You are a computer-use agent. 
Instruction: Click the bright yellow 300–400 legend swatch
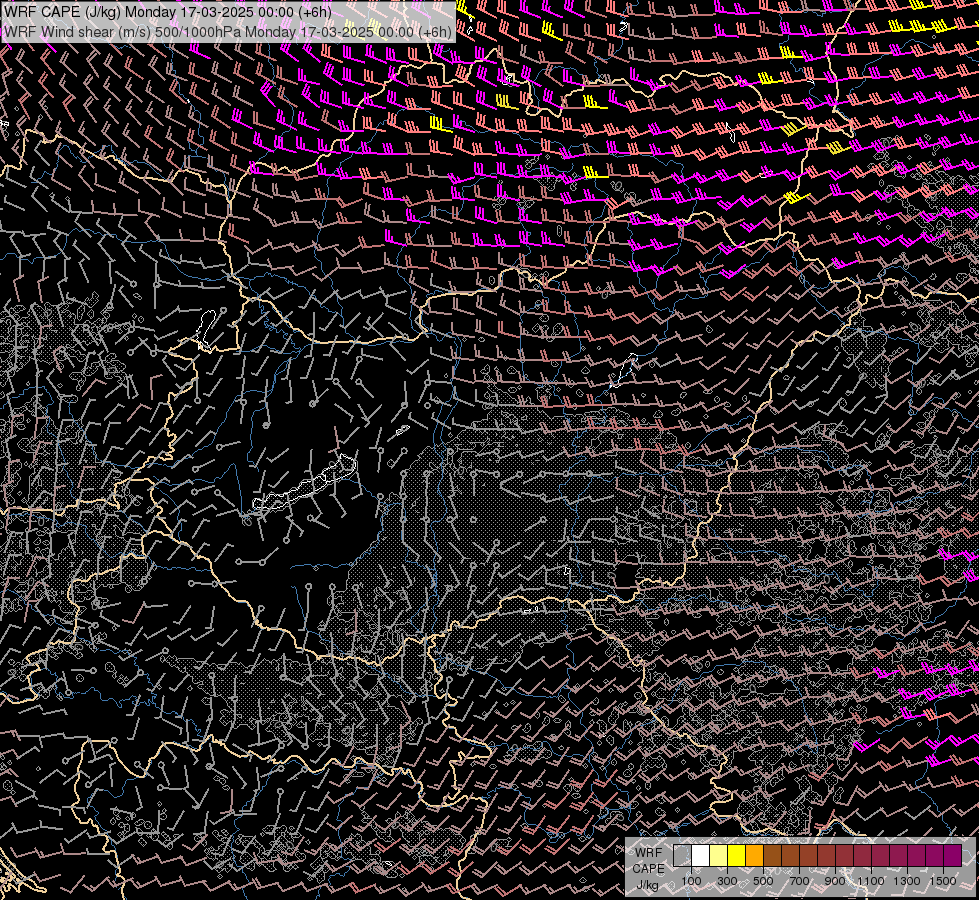(x=736, y=855)
